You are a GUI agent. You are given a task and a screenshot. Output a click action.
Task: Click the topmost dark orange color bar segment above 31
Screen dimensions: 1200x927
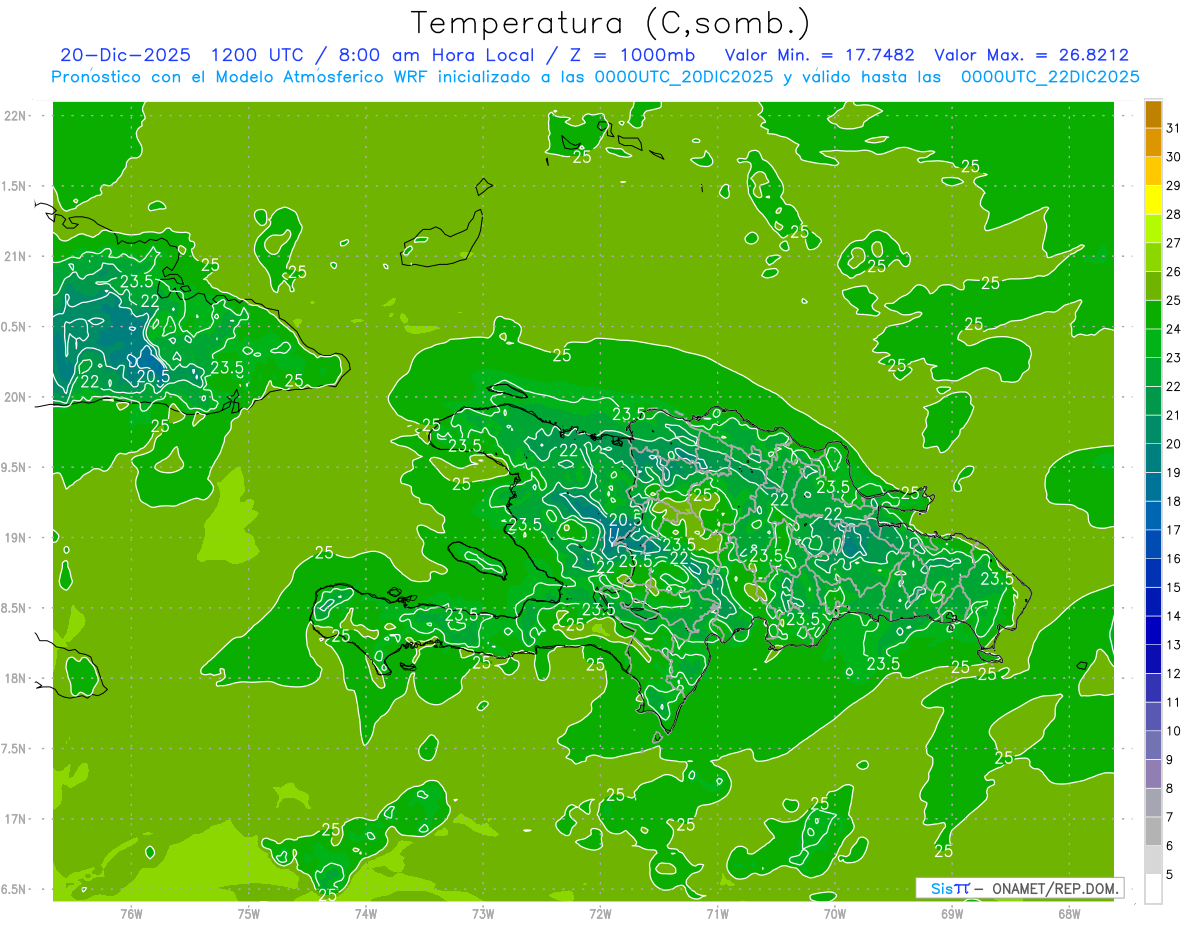[x=1153, y=114]
